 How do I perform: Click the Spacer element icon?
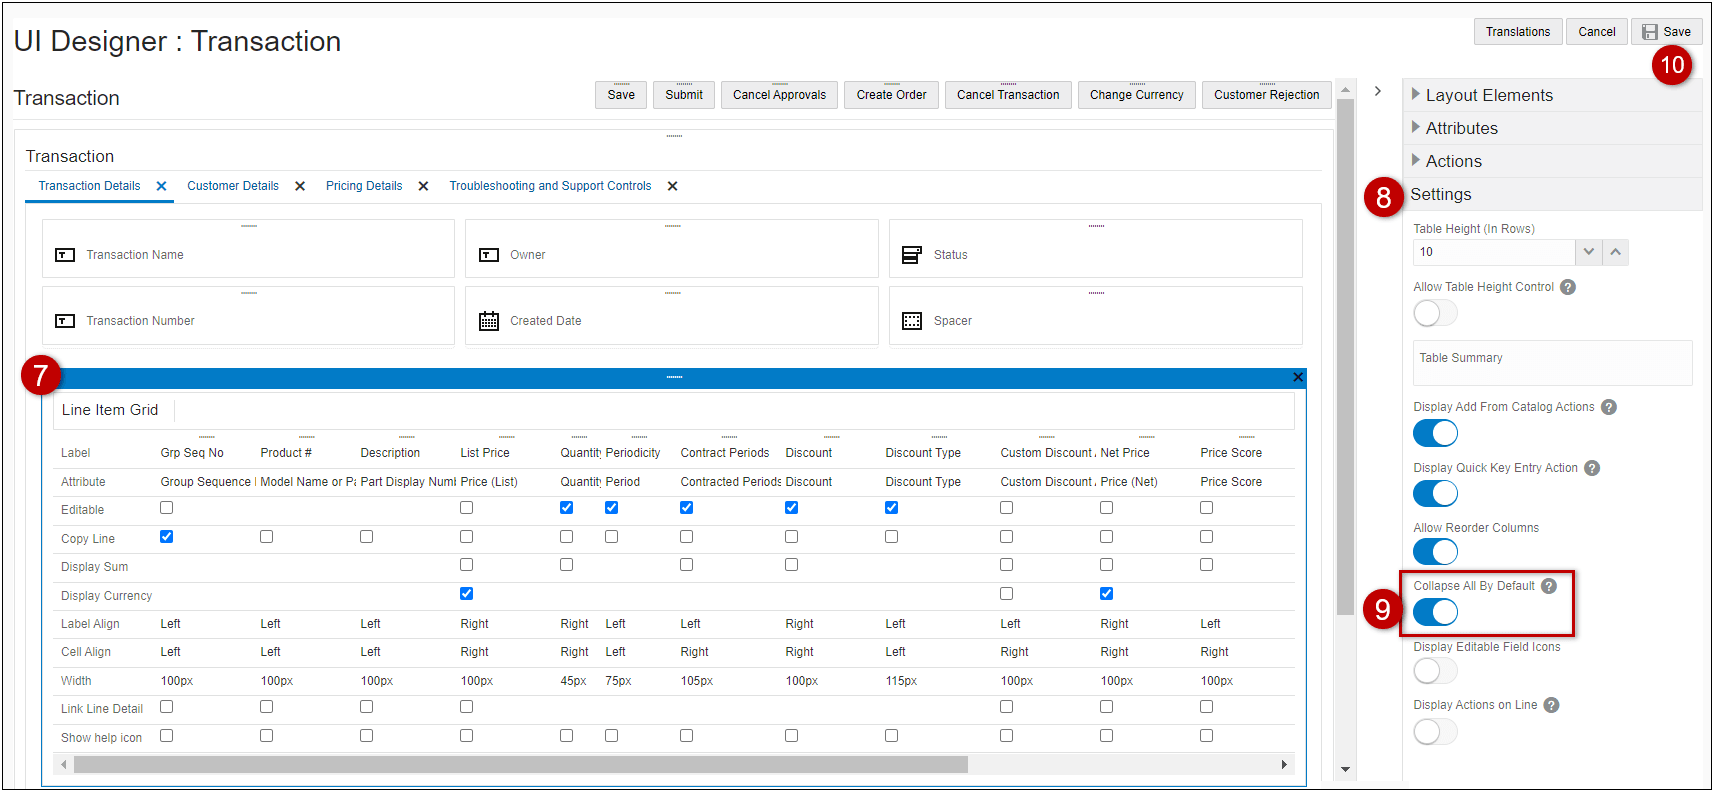pyautogui.click(x=912, y=321)
